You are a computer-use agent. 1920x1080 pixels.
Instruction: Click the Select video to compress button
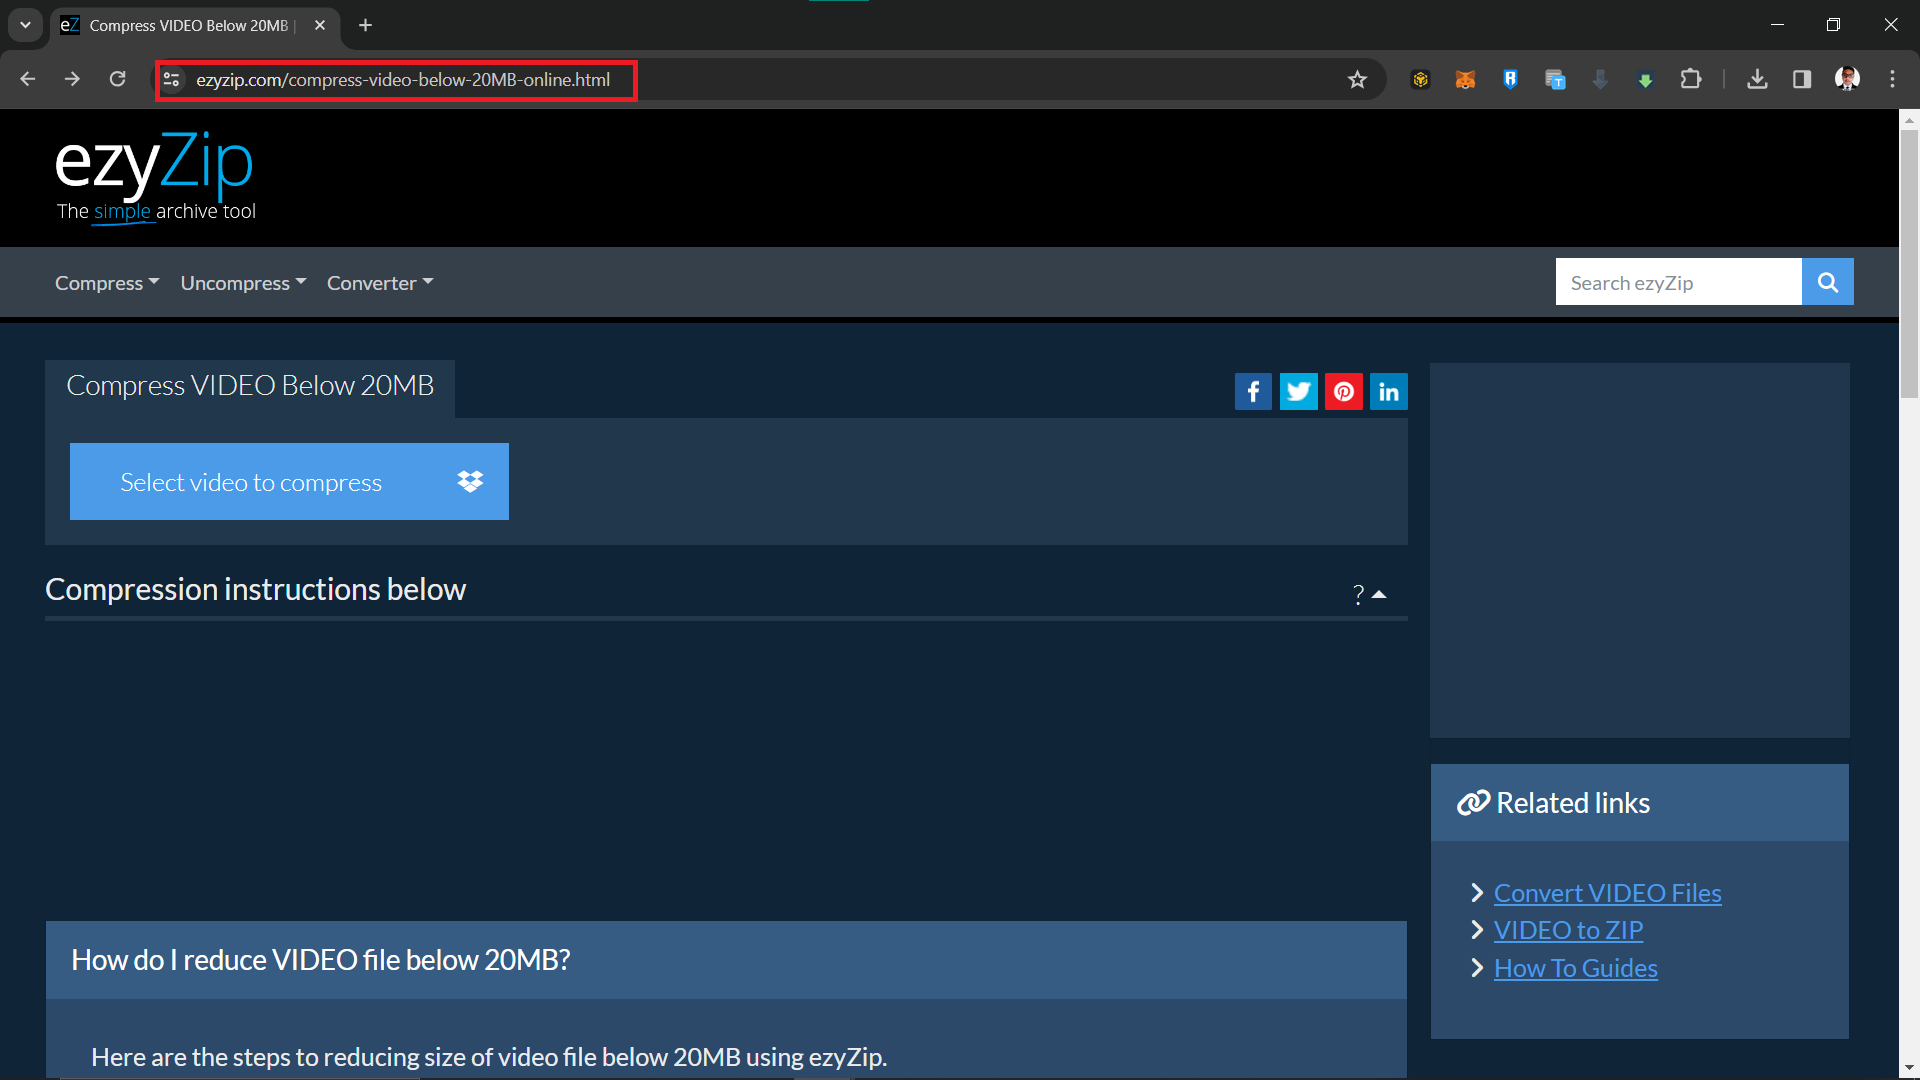click(x=289, y=481)
